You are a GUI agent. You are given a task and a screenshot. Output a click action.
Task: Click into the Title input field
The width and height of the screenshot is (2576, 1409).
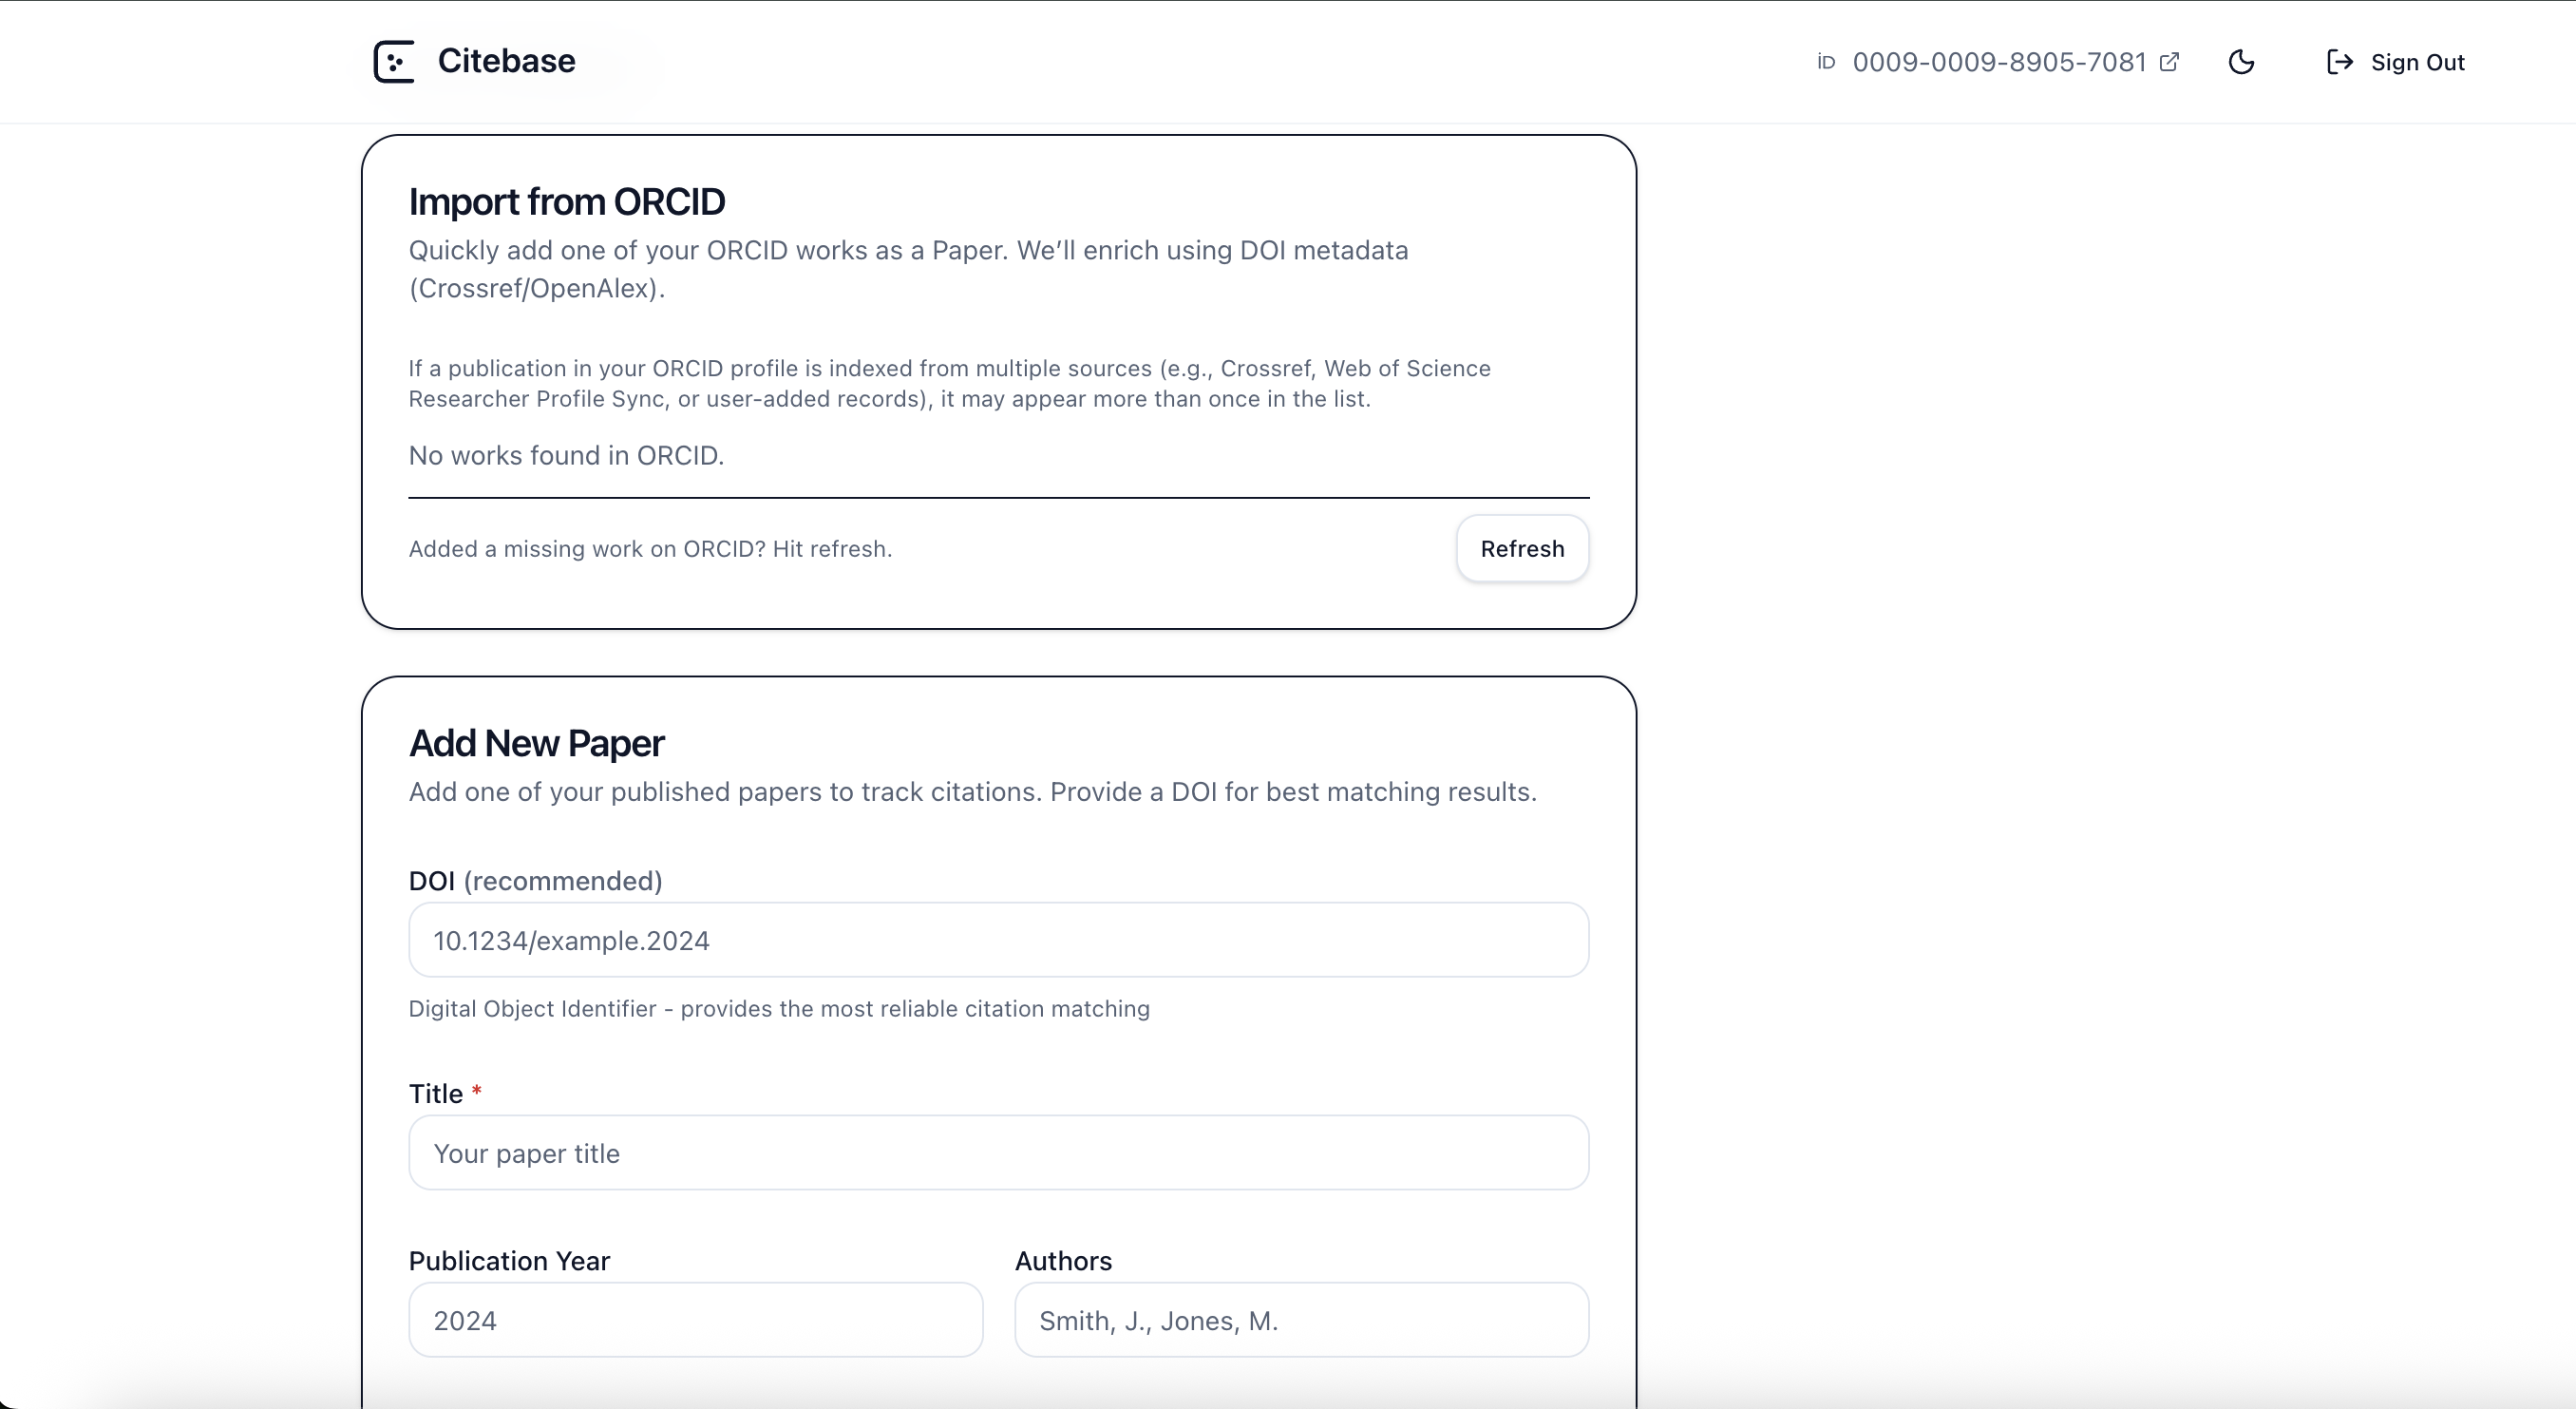[x=998, y=1153]
